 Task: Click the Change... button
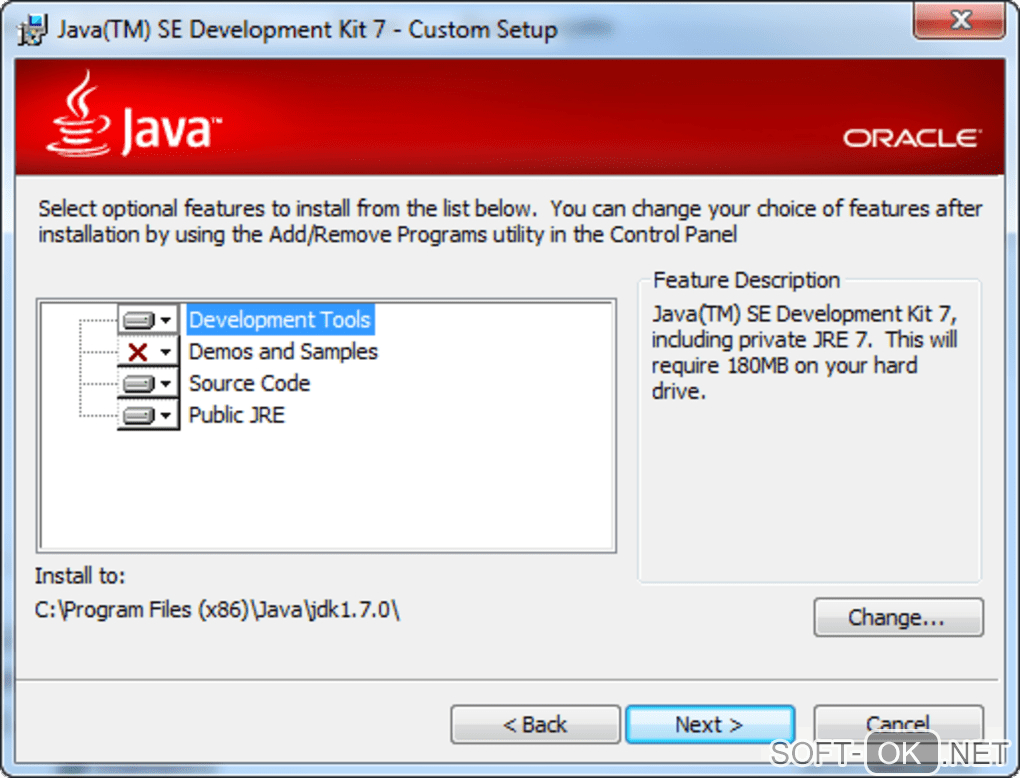[x=898, y=617]
